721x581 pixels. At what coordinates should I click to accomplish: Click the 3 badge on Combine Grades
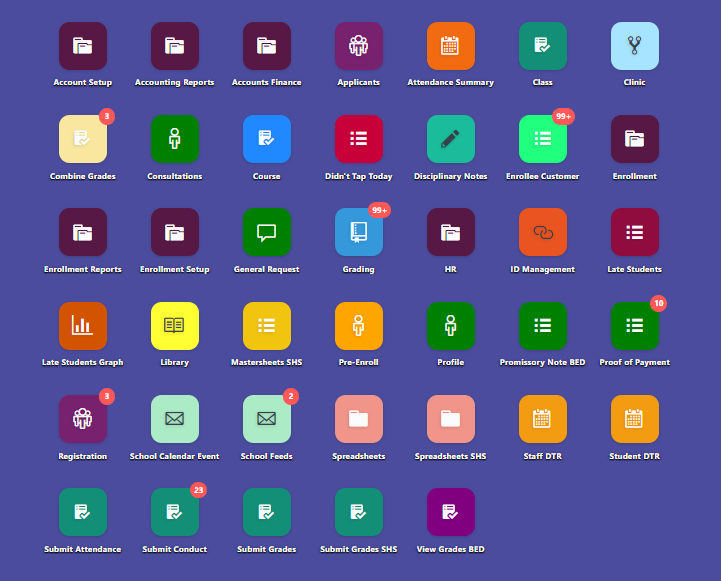(x=107, y=116)
